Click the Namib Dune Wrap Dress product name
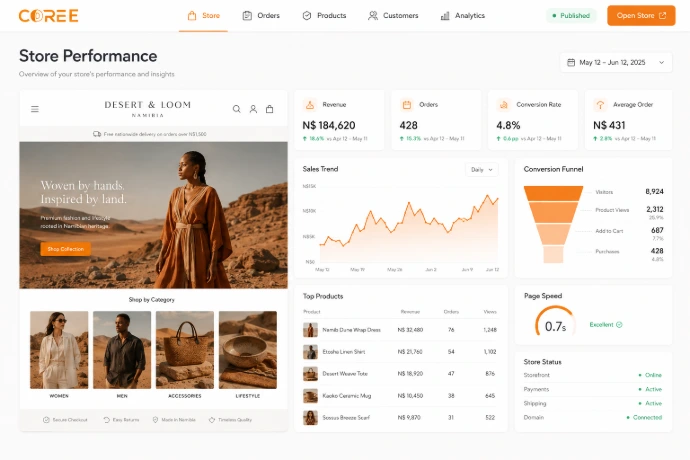 pos(351,330)
